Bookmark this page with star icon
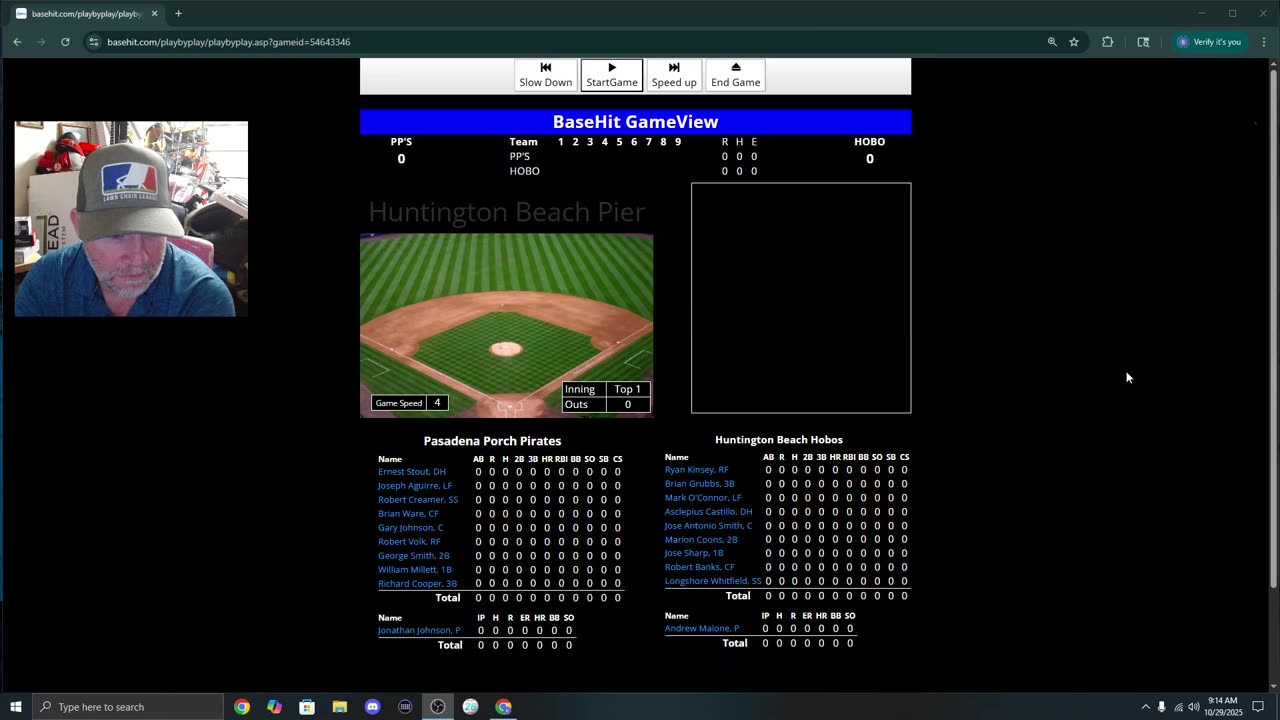1280x720 pixels. [1074, 42]
